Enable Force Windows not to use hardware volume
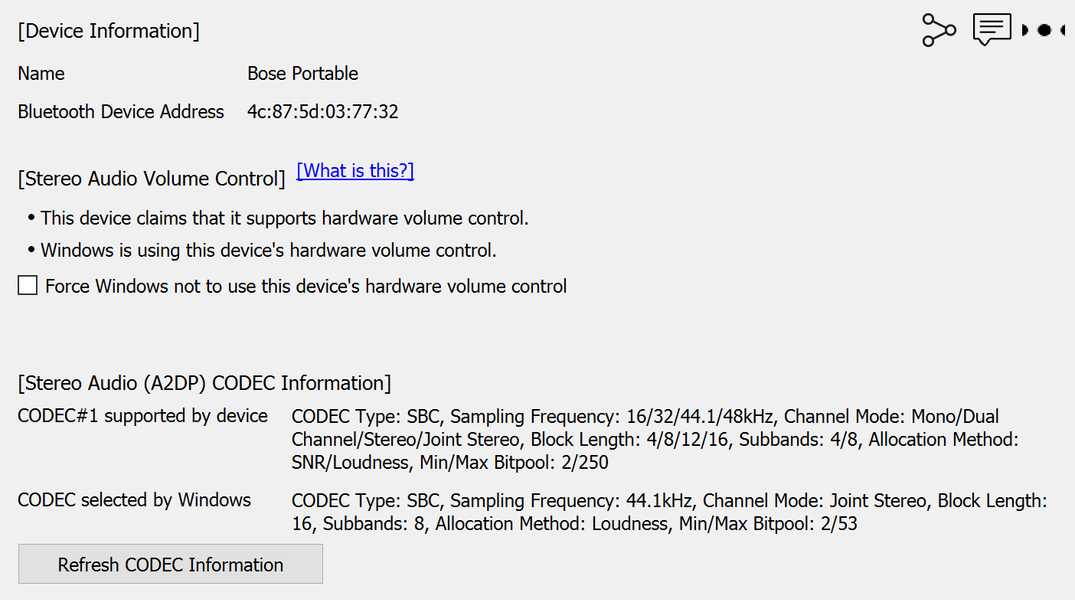This screenshot has width=1075, height=600. click(28, 286)
